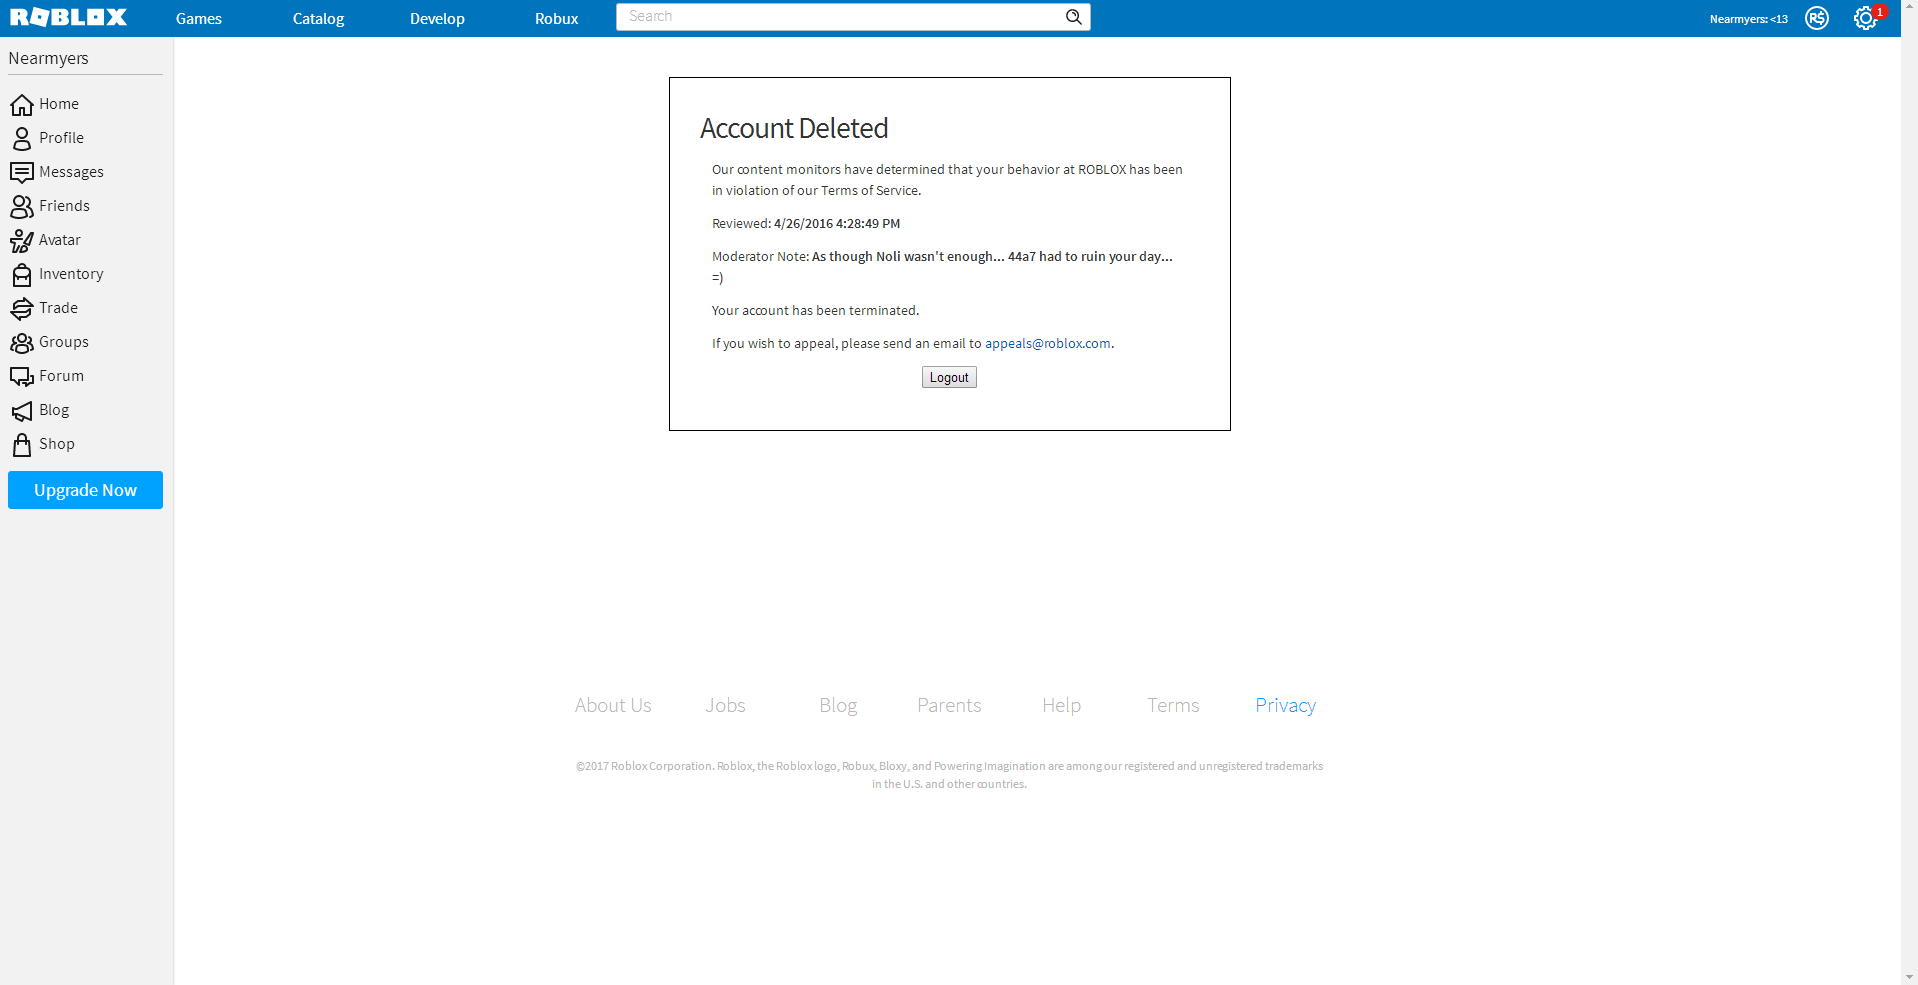
Task: Open the Privacy footer link
Action: tap(1285, 706)
